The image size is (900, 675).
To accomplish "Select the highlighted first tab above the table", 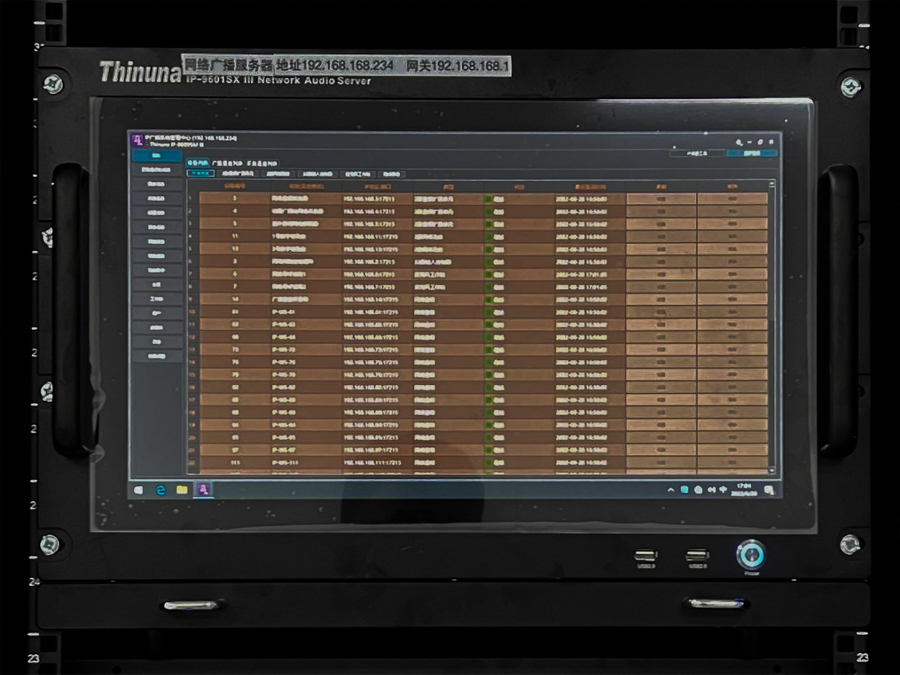I will click(201, 173).
